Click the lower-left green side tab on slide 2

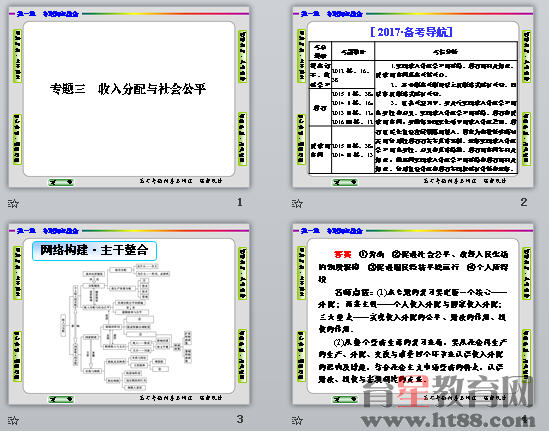tap(301, 140)
